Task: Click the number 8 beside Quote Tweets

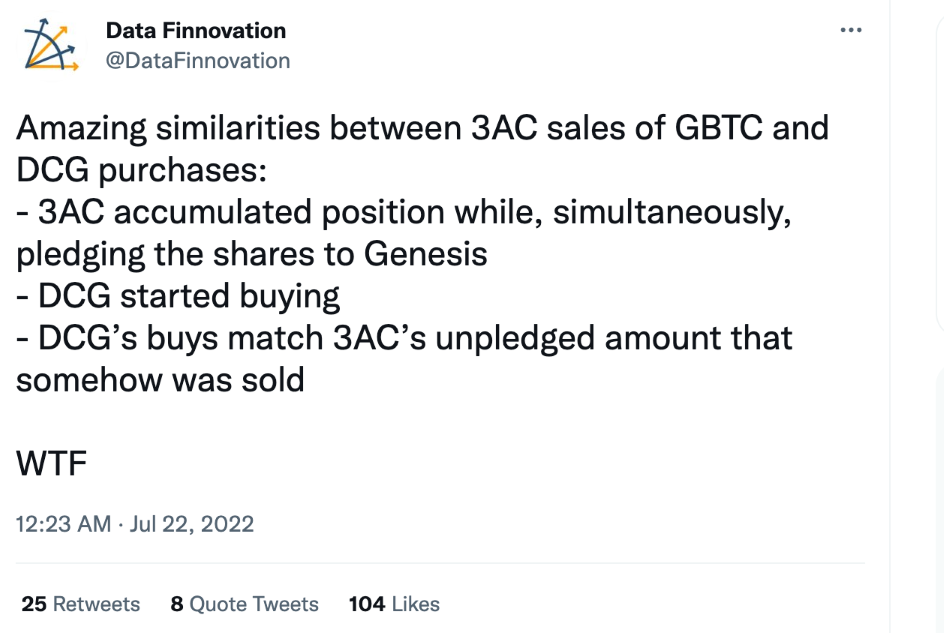Action: click(x=177, y=603)
